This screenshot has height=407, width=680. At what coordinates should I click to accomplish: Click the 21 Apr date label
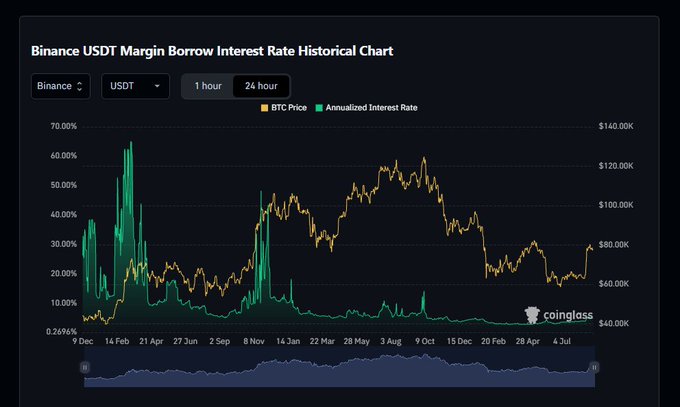pos(151,341)
